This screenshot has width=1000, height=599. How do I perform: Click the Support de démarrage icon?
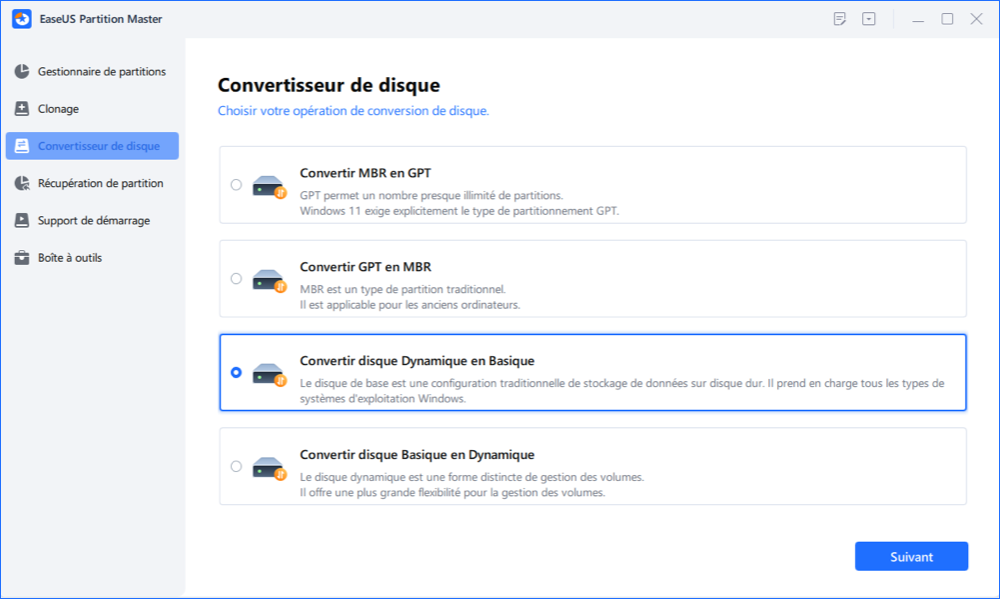point(21,220)
